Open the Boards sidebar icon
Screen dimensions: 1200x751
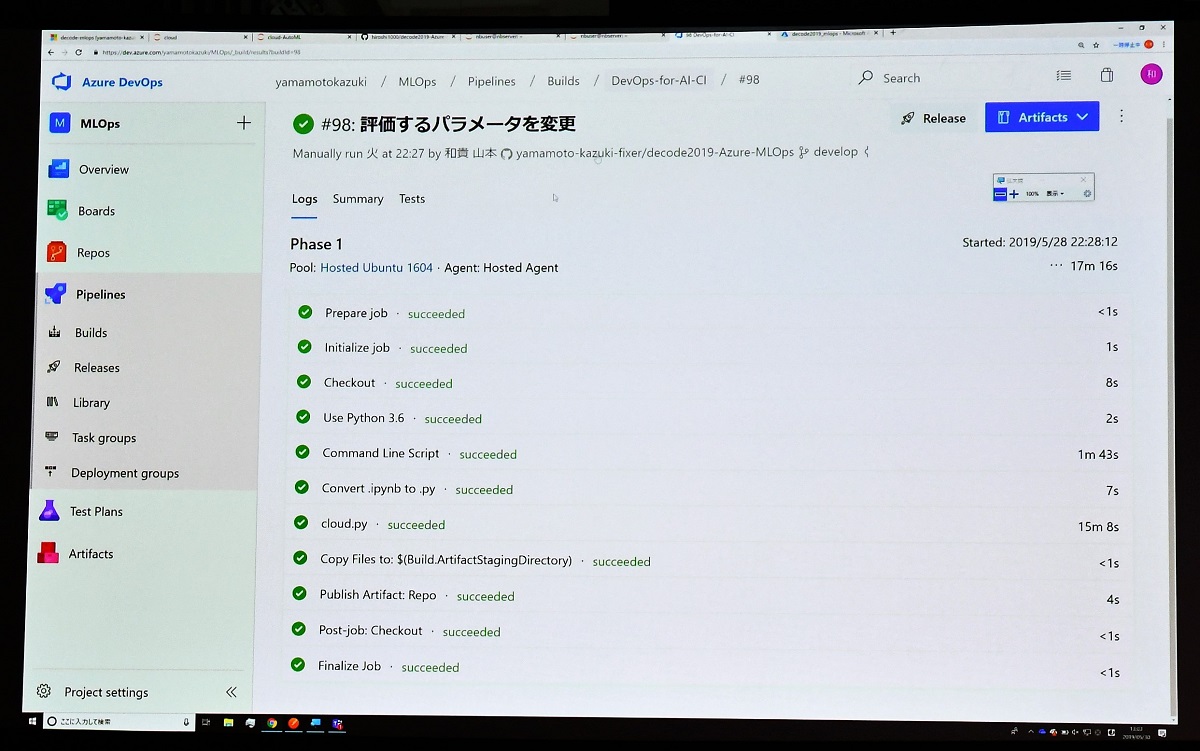click(58, 210)
